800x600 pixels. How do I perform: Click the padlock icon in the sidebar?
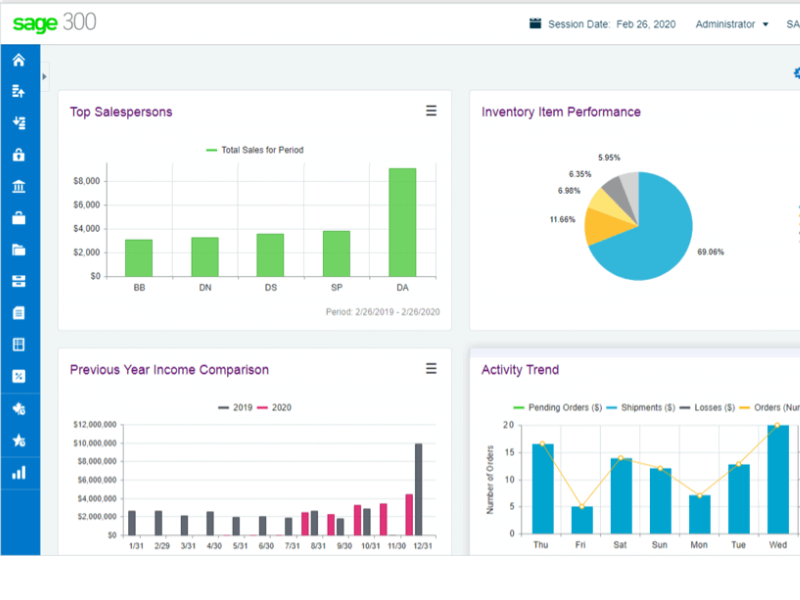[18, 155]
